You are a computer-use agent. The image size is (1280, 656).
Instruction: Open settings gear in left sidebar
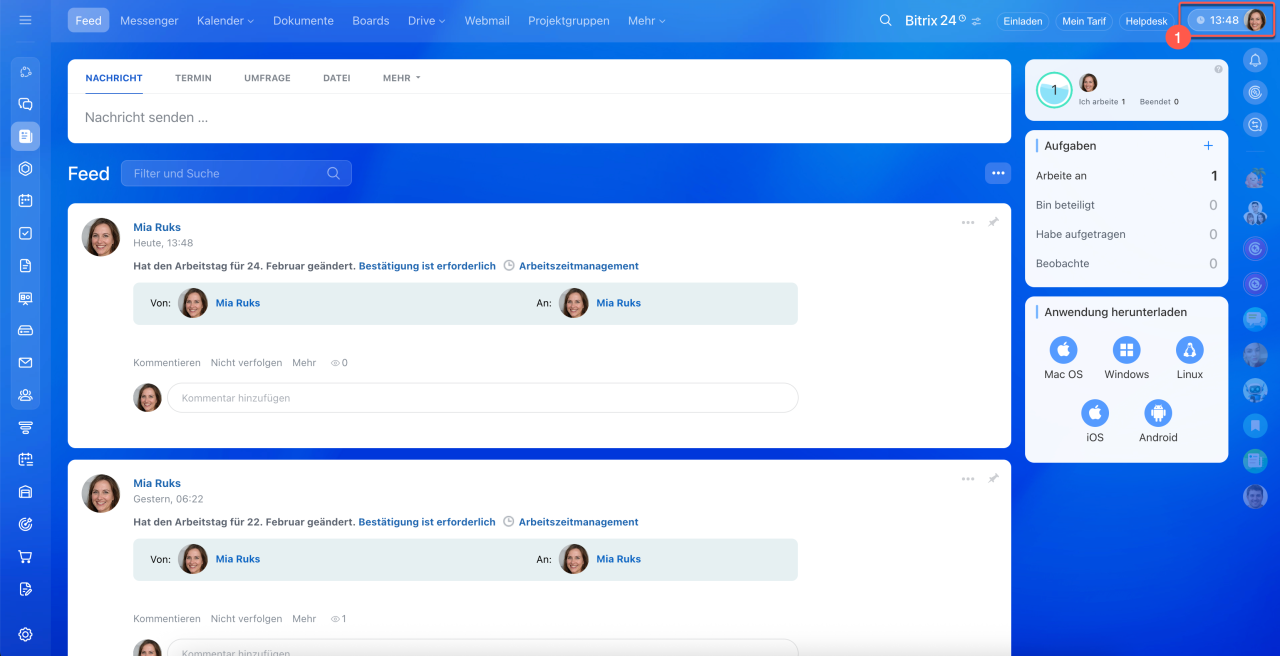pos(25,634)
